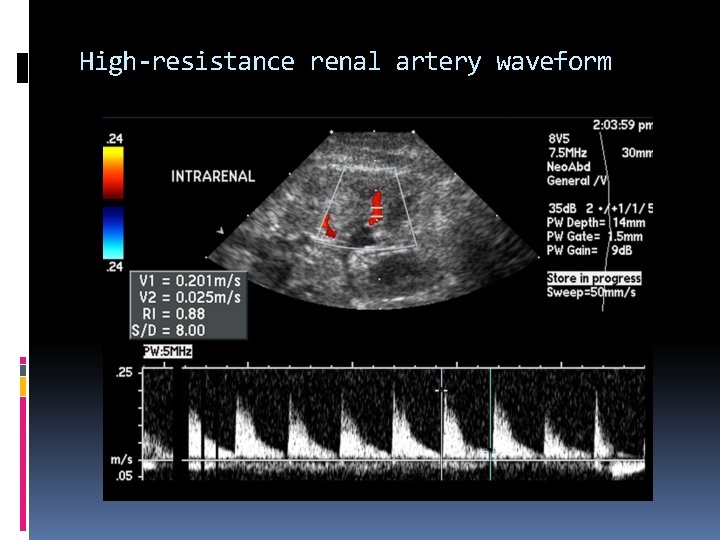
Task: Click the PW Gain= 9dB setting
Action: click(590, 250)
